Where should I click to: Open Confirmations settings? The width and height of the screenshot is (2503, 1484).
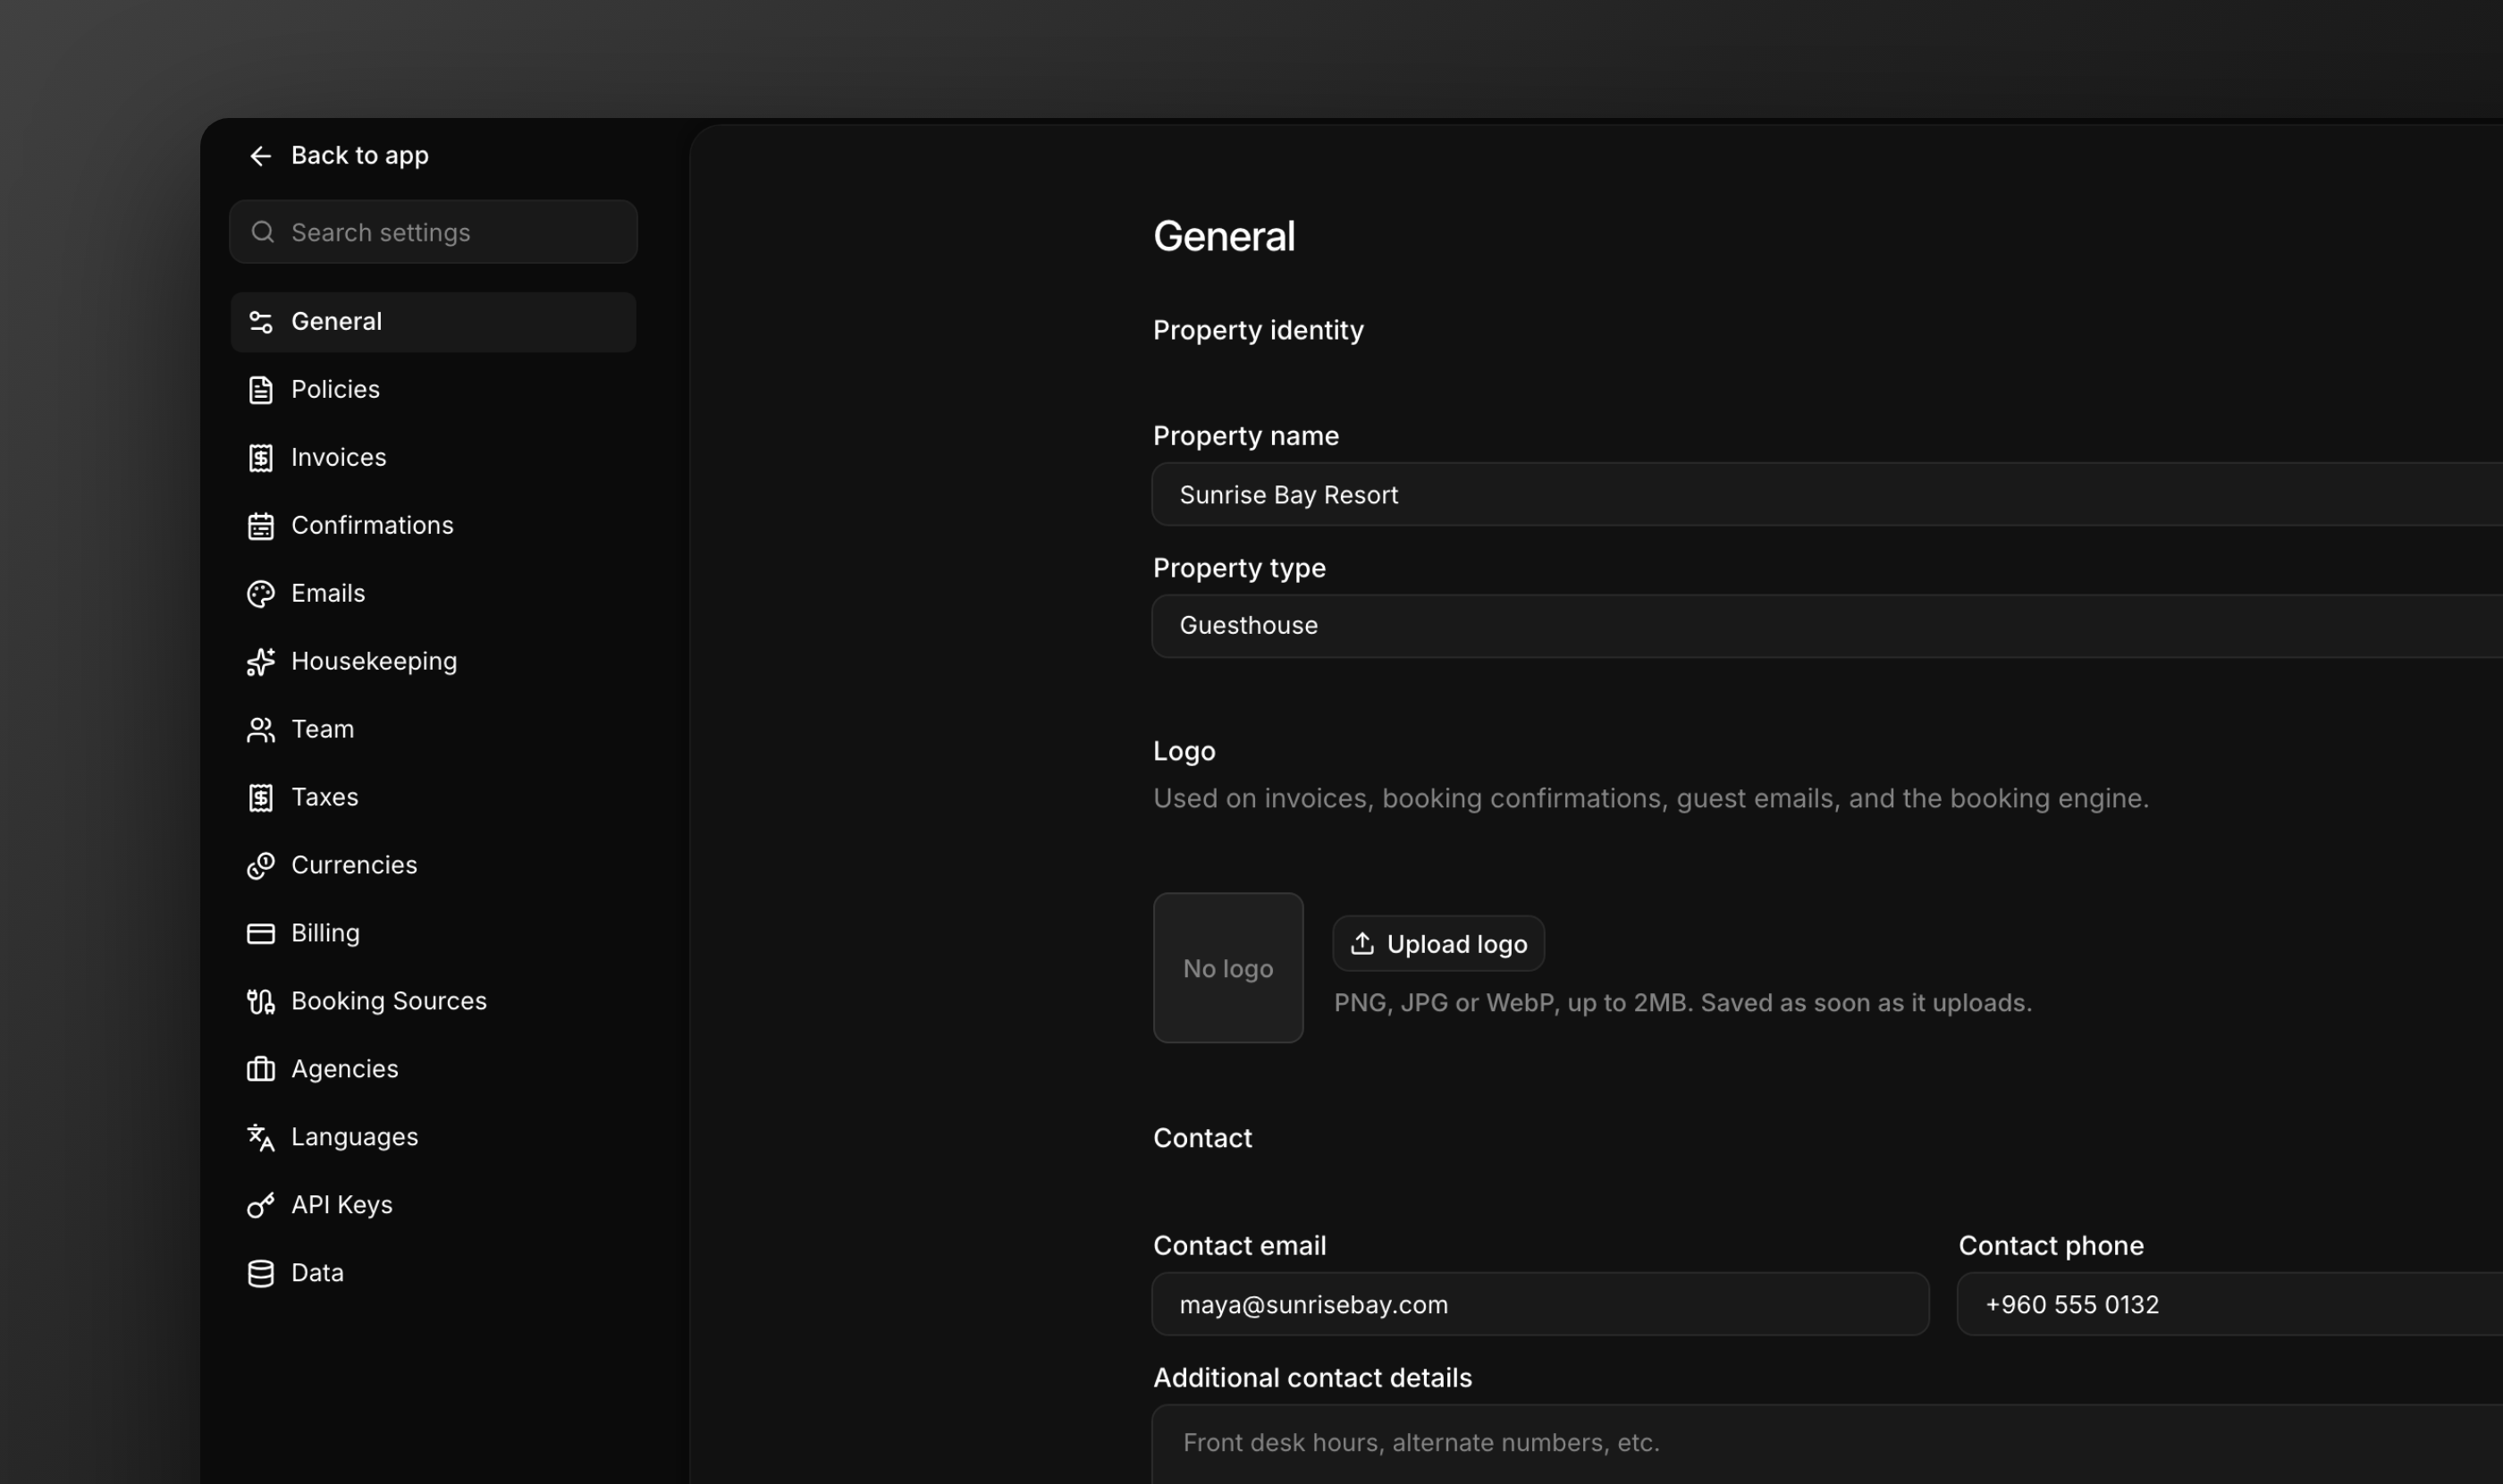click(x=433, y=526)
